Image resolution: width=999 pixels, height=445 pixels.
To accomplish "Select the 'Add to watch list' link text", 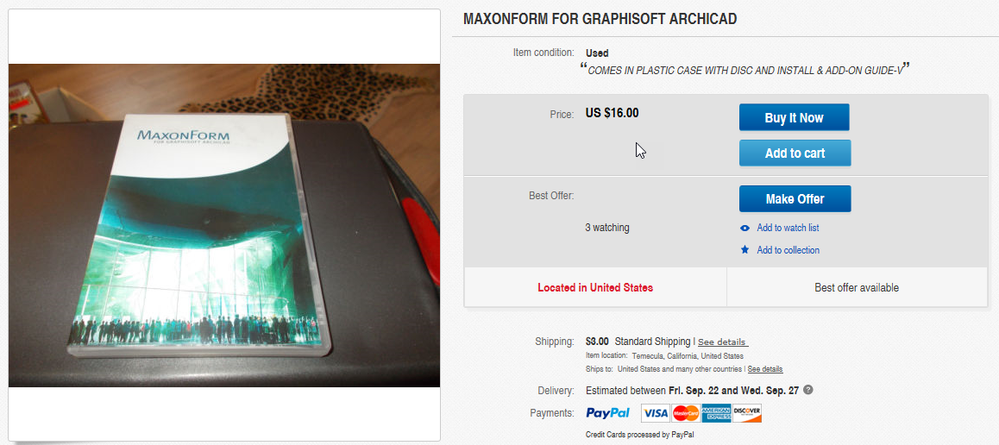I will [x=787, y=228].
